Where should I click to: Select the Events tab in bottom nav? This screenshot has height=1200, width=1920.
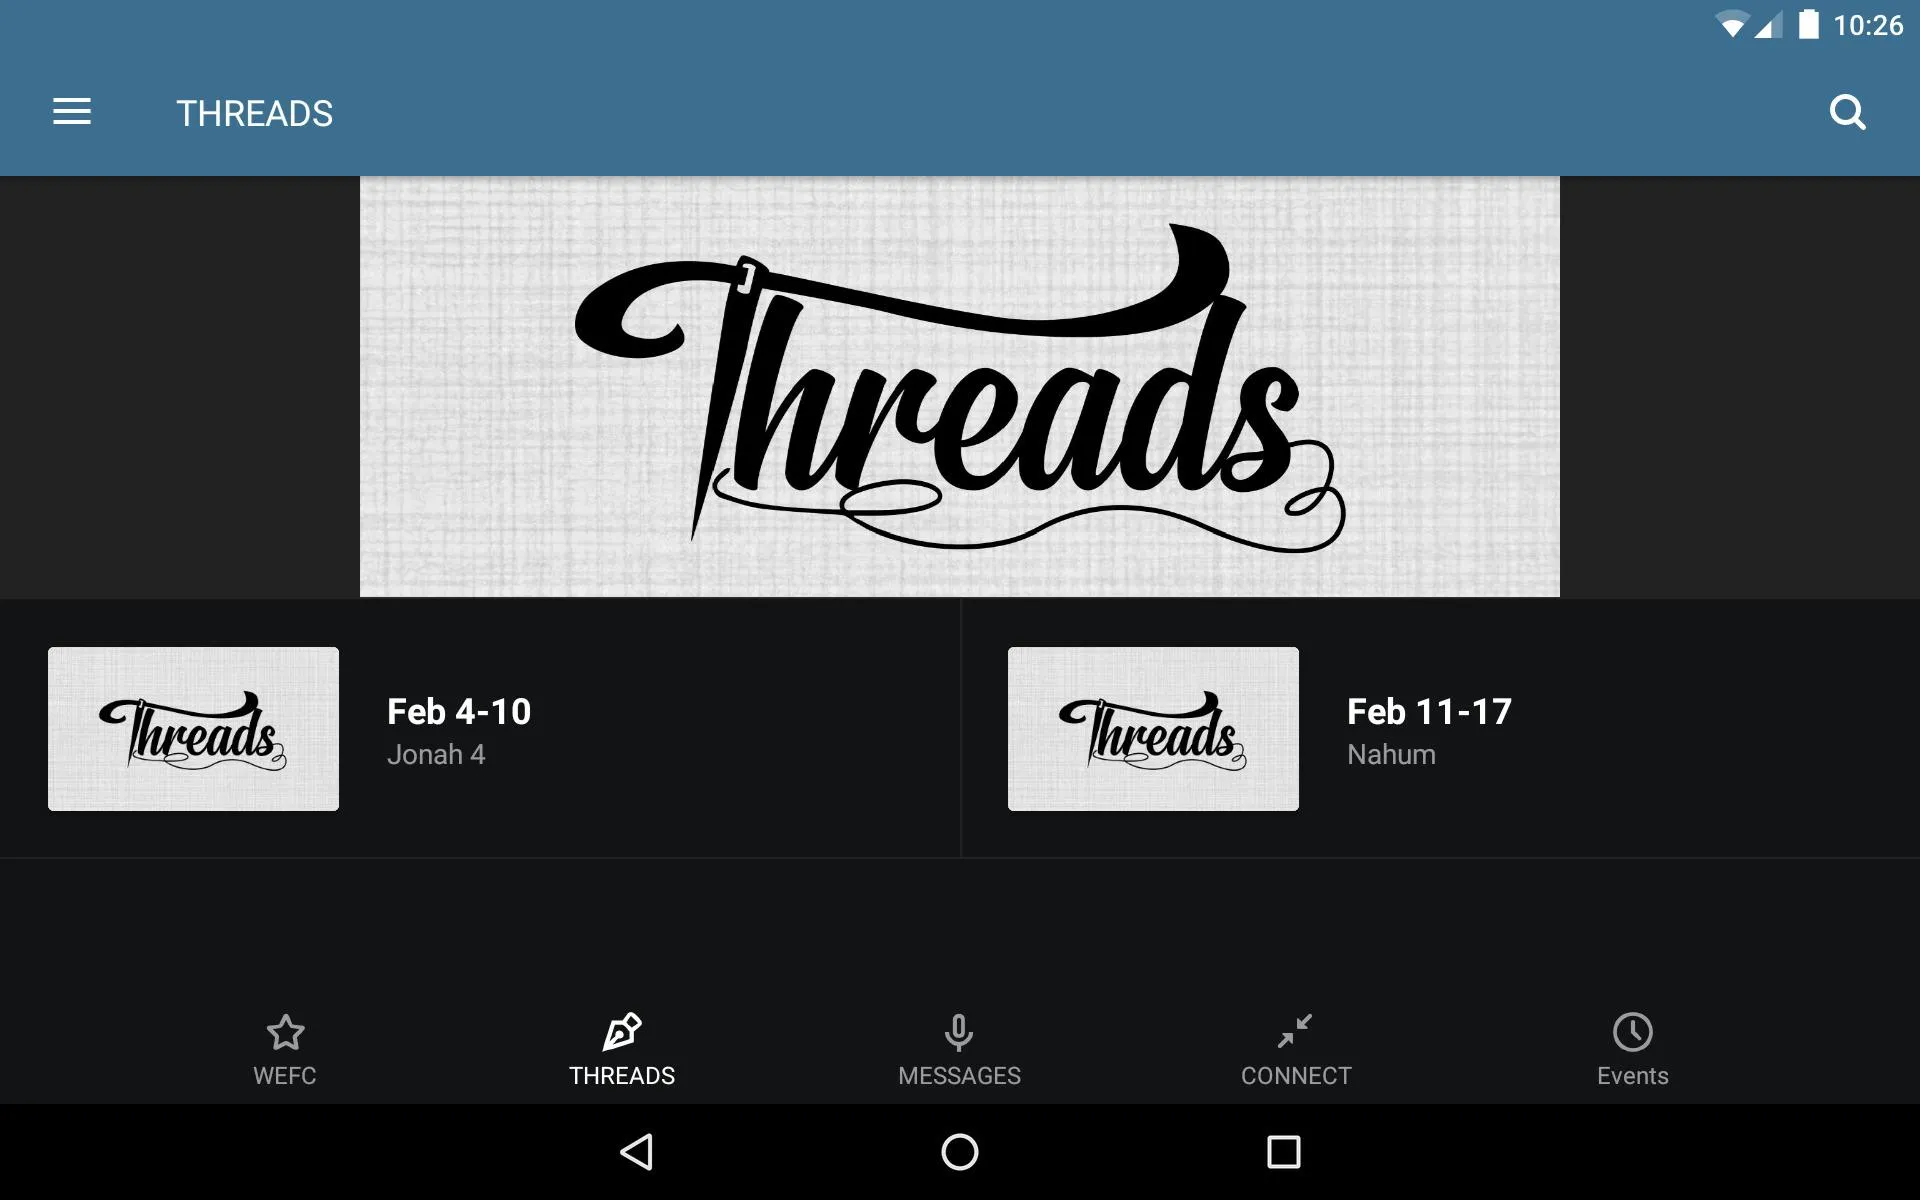[1631, 1051]
